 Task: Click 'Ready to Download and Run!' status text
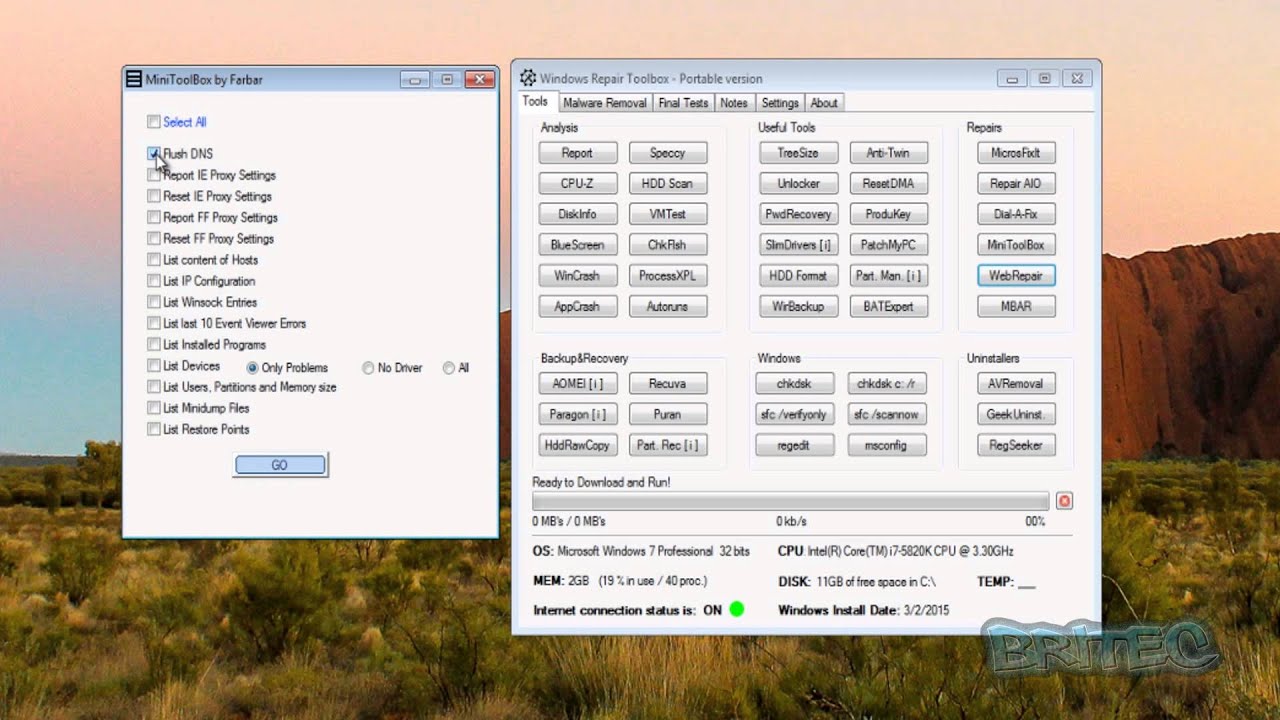point(601,482)
